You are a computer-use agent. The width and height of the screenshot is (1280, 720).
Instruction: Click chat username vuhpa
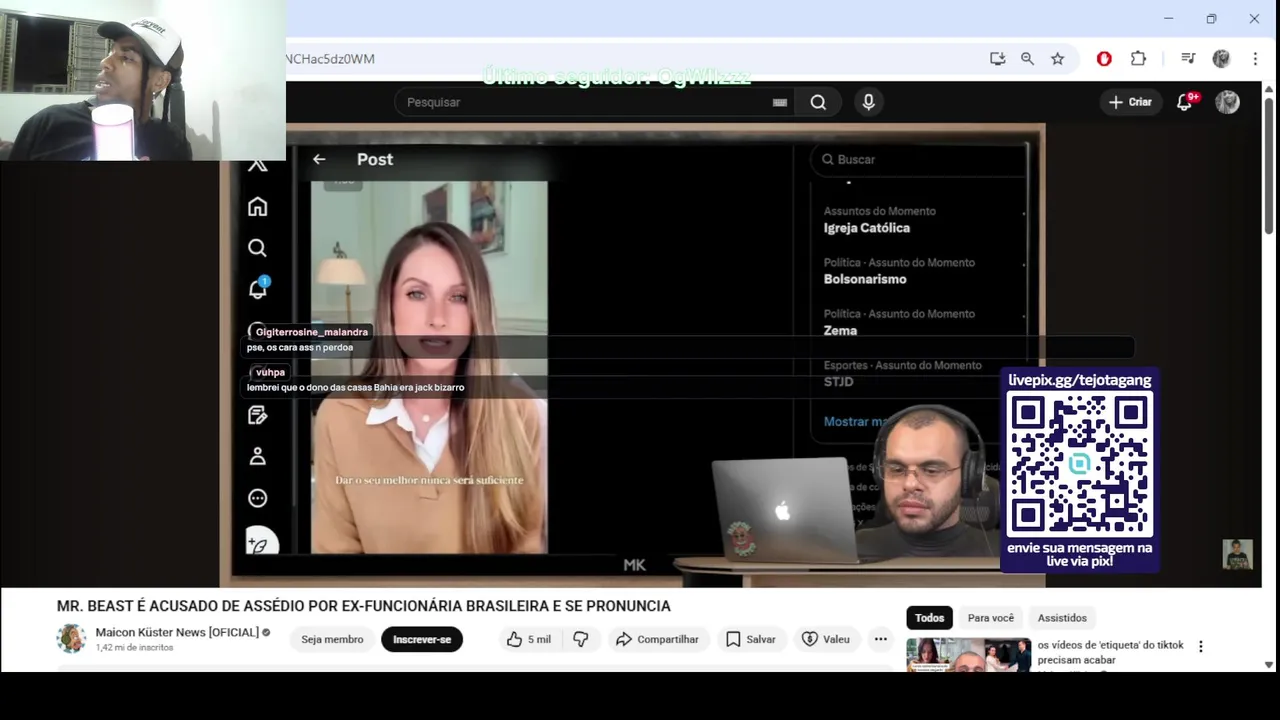[270, 372]
